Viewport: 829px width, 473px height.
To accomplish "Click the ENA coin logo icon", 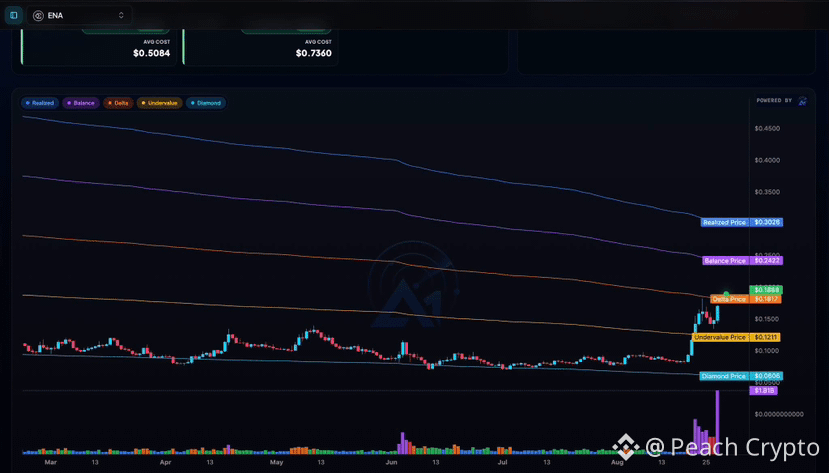I will 38,16.
